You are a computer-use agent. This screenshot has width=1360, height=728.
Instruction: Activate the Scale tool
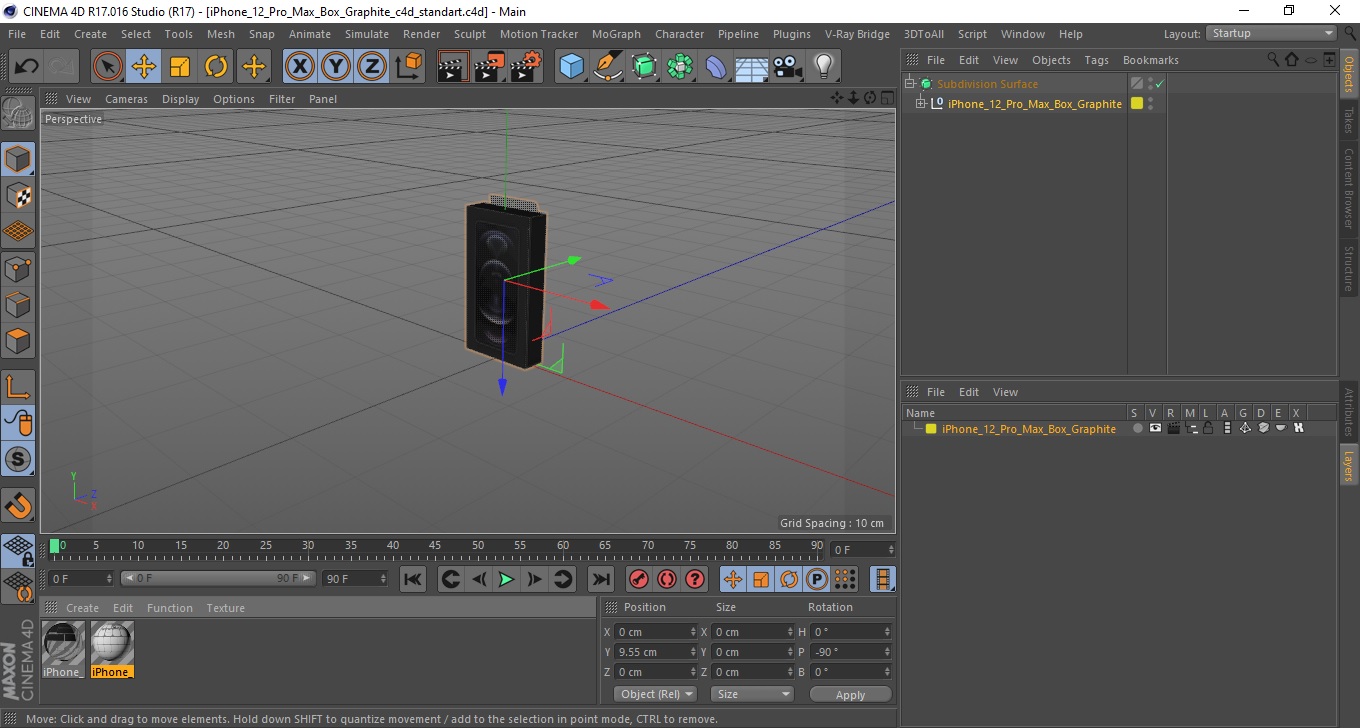point(180,67)
